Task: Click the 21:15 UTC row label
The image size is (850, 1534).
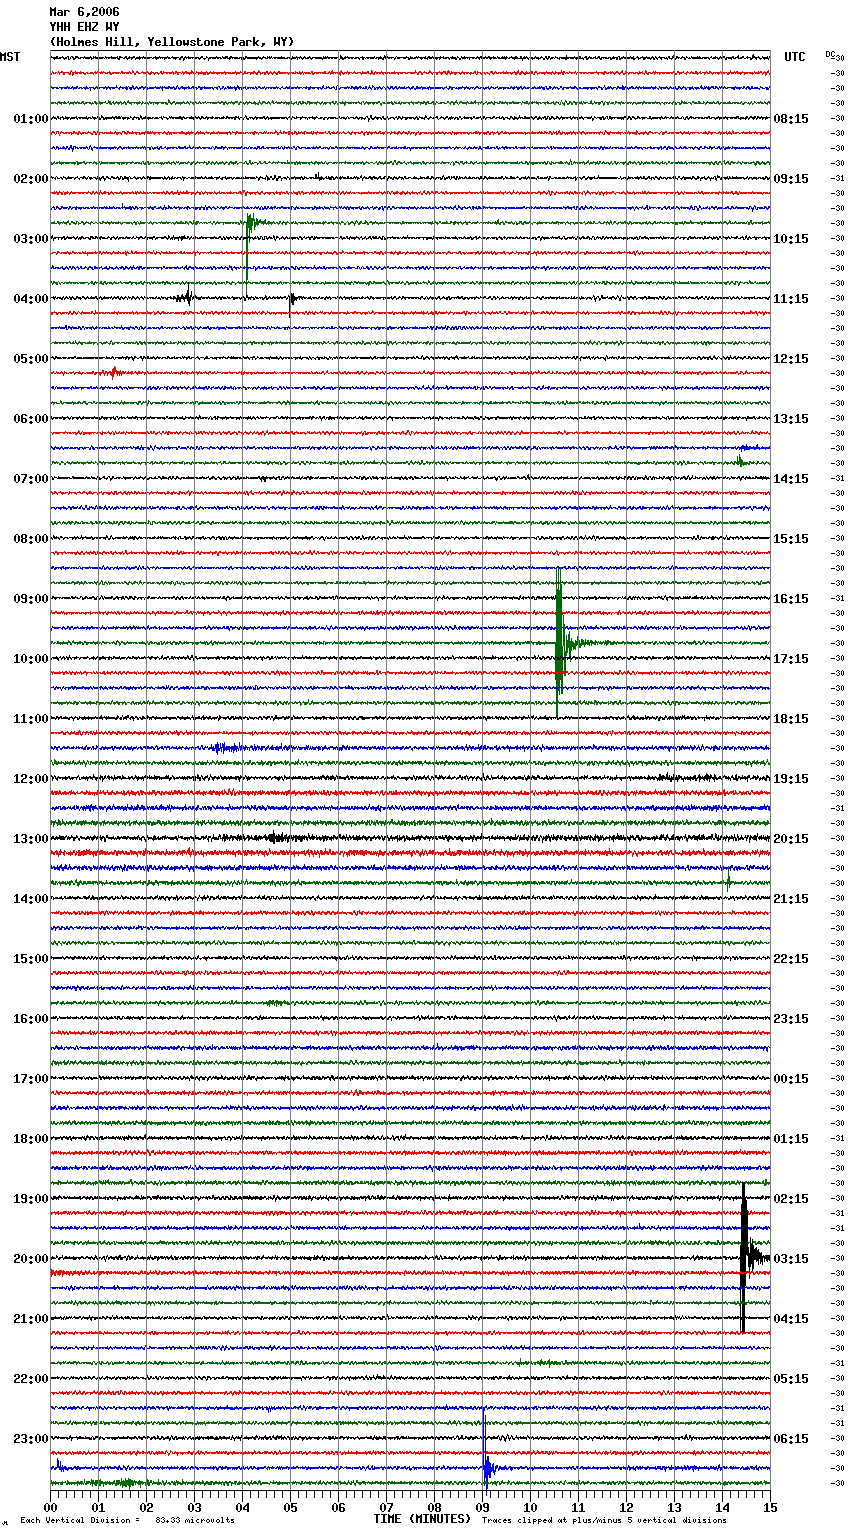Action: pos(791,899)
